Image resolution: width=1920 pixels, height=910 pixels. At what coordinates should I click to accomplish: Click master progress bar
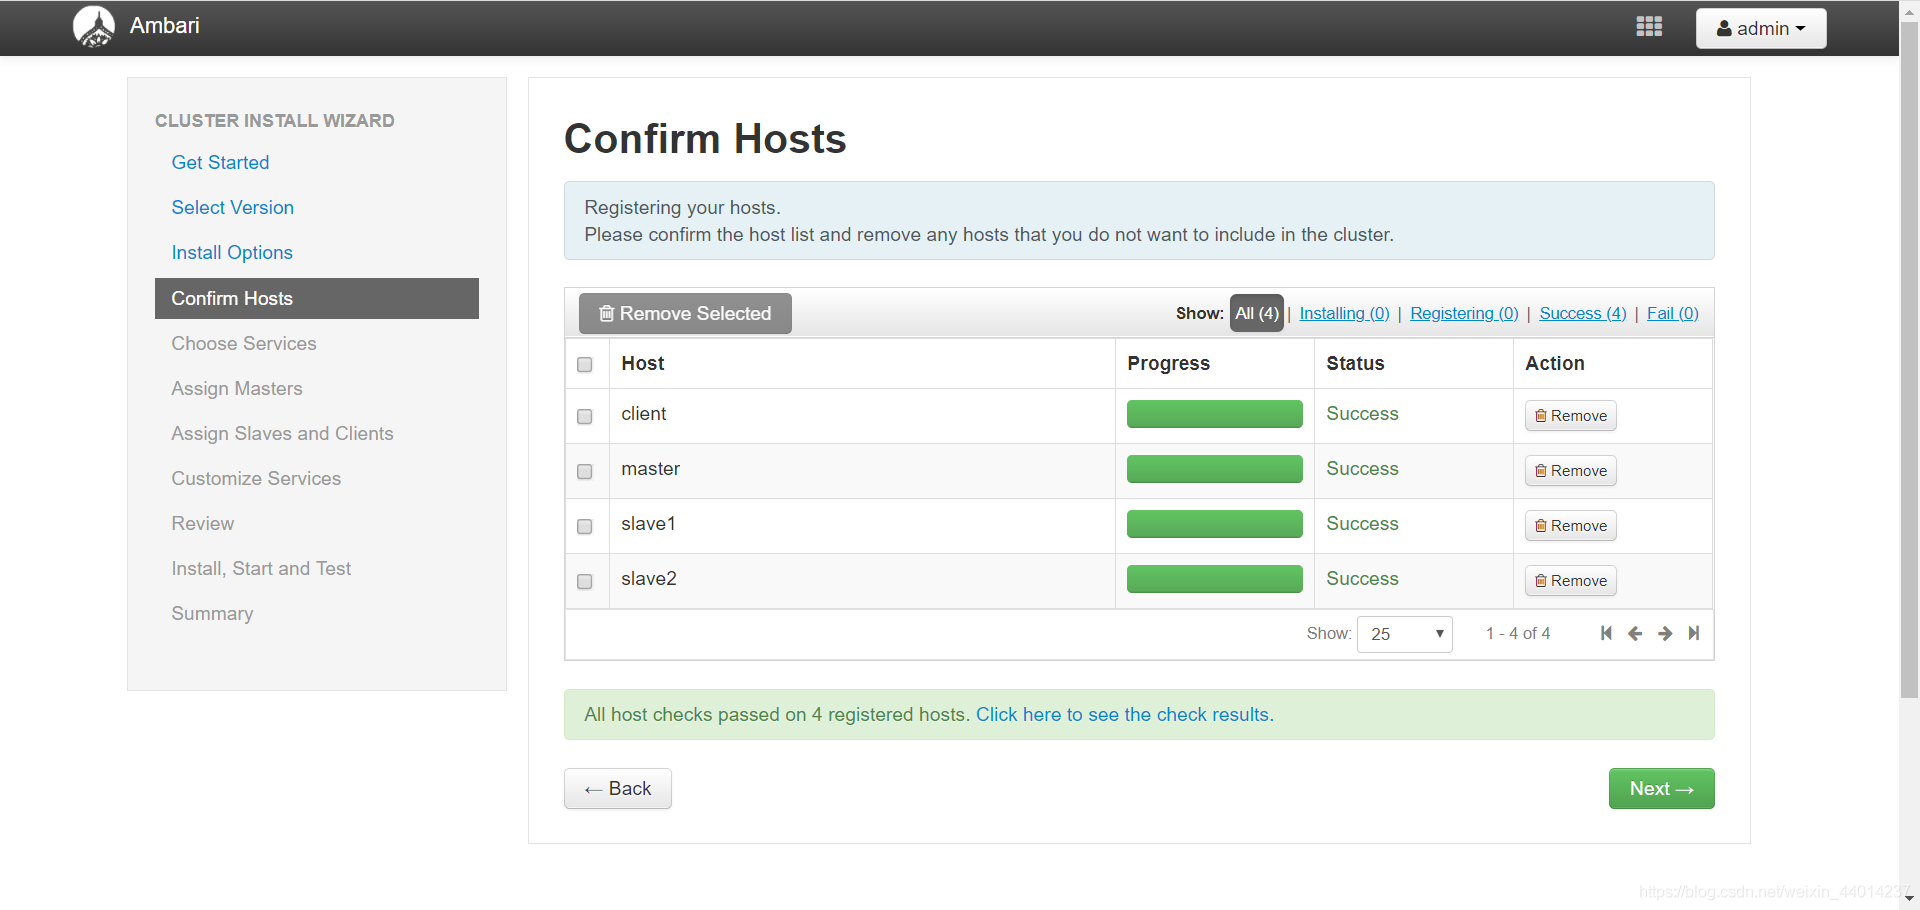point(1214,469)
